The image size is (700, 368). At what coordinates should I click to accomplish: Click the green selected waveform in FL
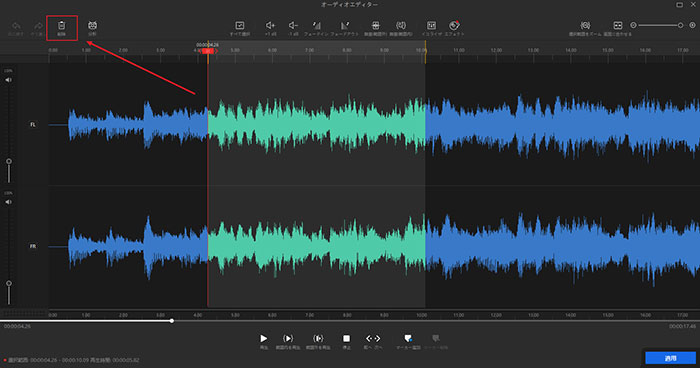(x=317, y=124)
